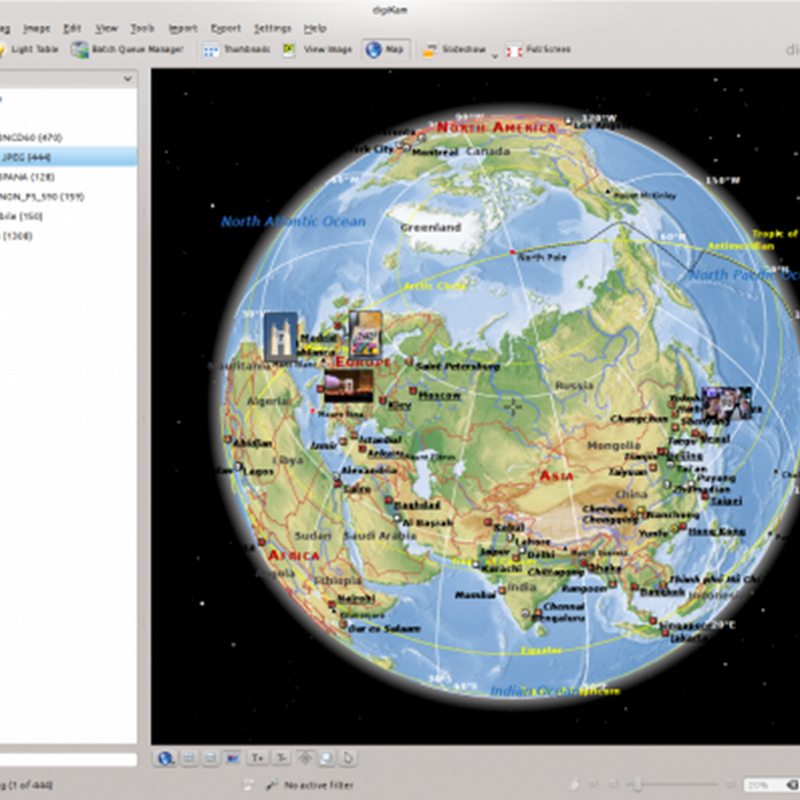The height and width of the screenshot is (800, 800).
Task: Click the tower photo thumbnail near Madrid
Action: pyautogui.click(x=281, y=337)
